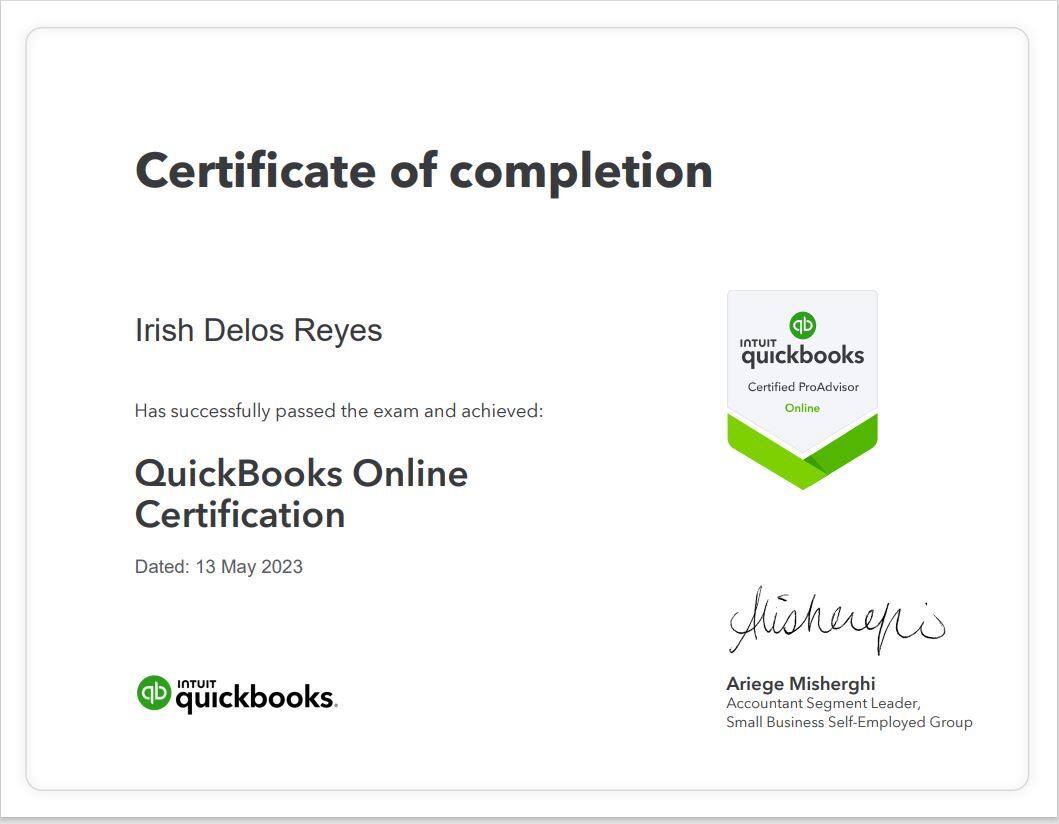Image resolution: width=1059 pixels, height=824 pixels.
Task: Collapse the achievement description text
Action: [338, 410]
